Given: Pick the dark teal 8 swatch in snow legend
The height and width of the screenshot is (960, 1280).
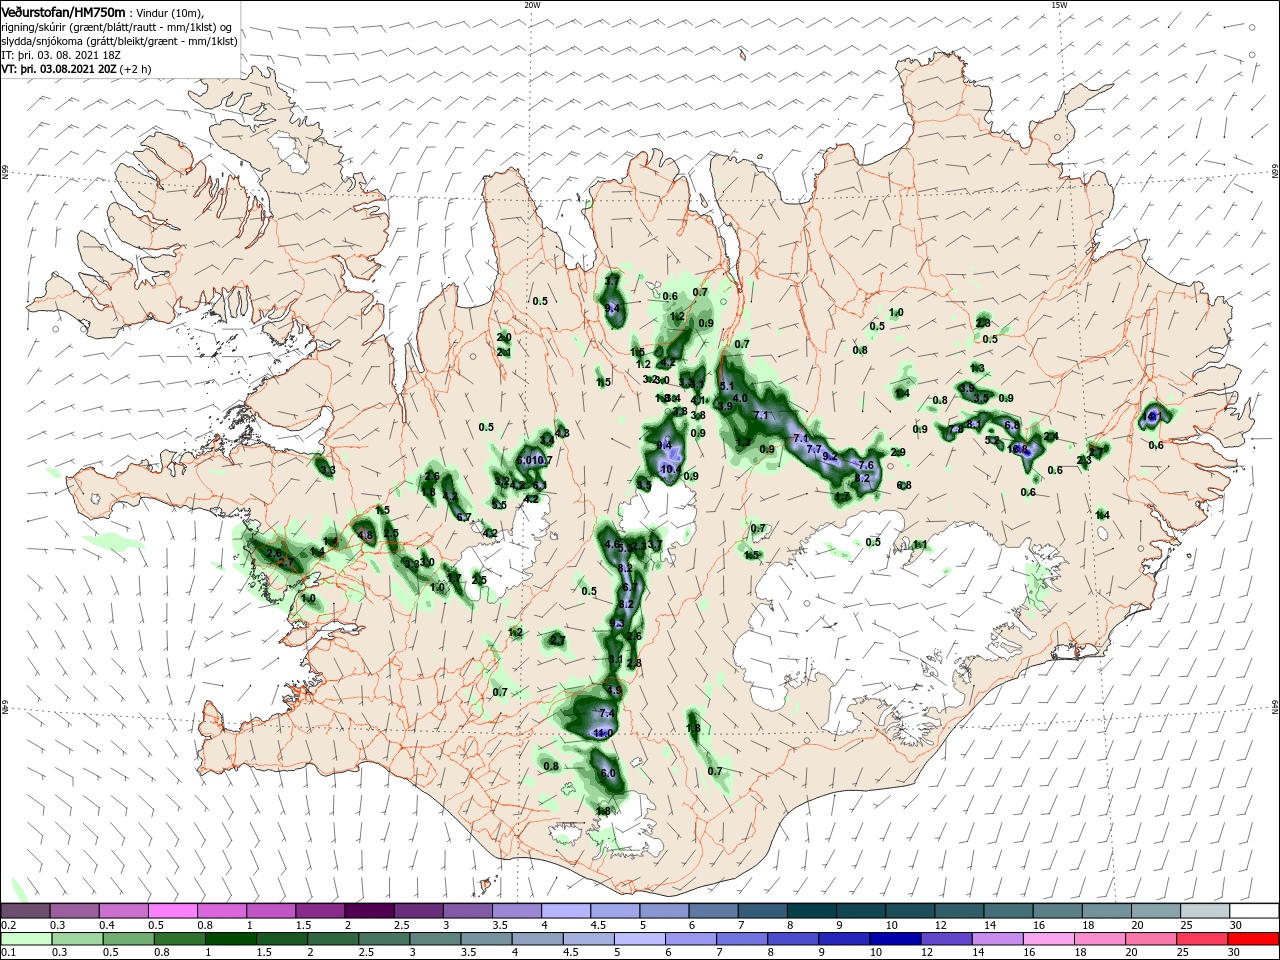Looking at the screenshot, I should (x=811, y=910).
